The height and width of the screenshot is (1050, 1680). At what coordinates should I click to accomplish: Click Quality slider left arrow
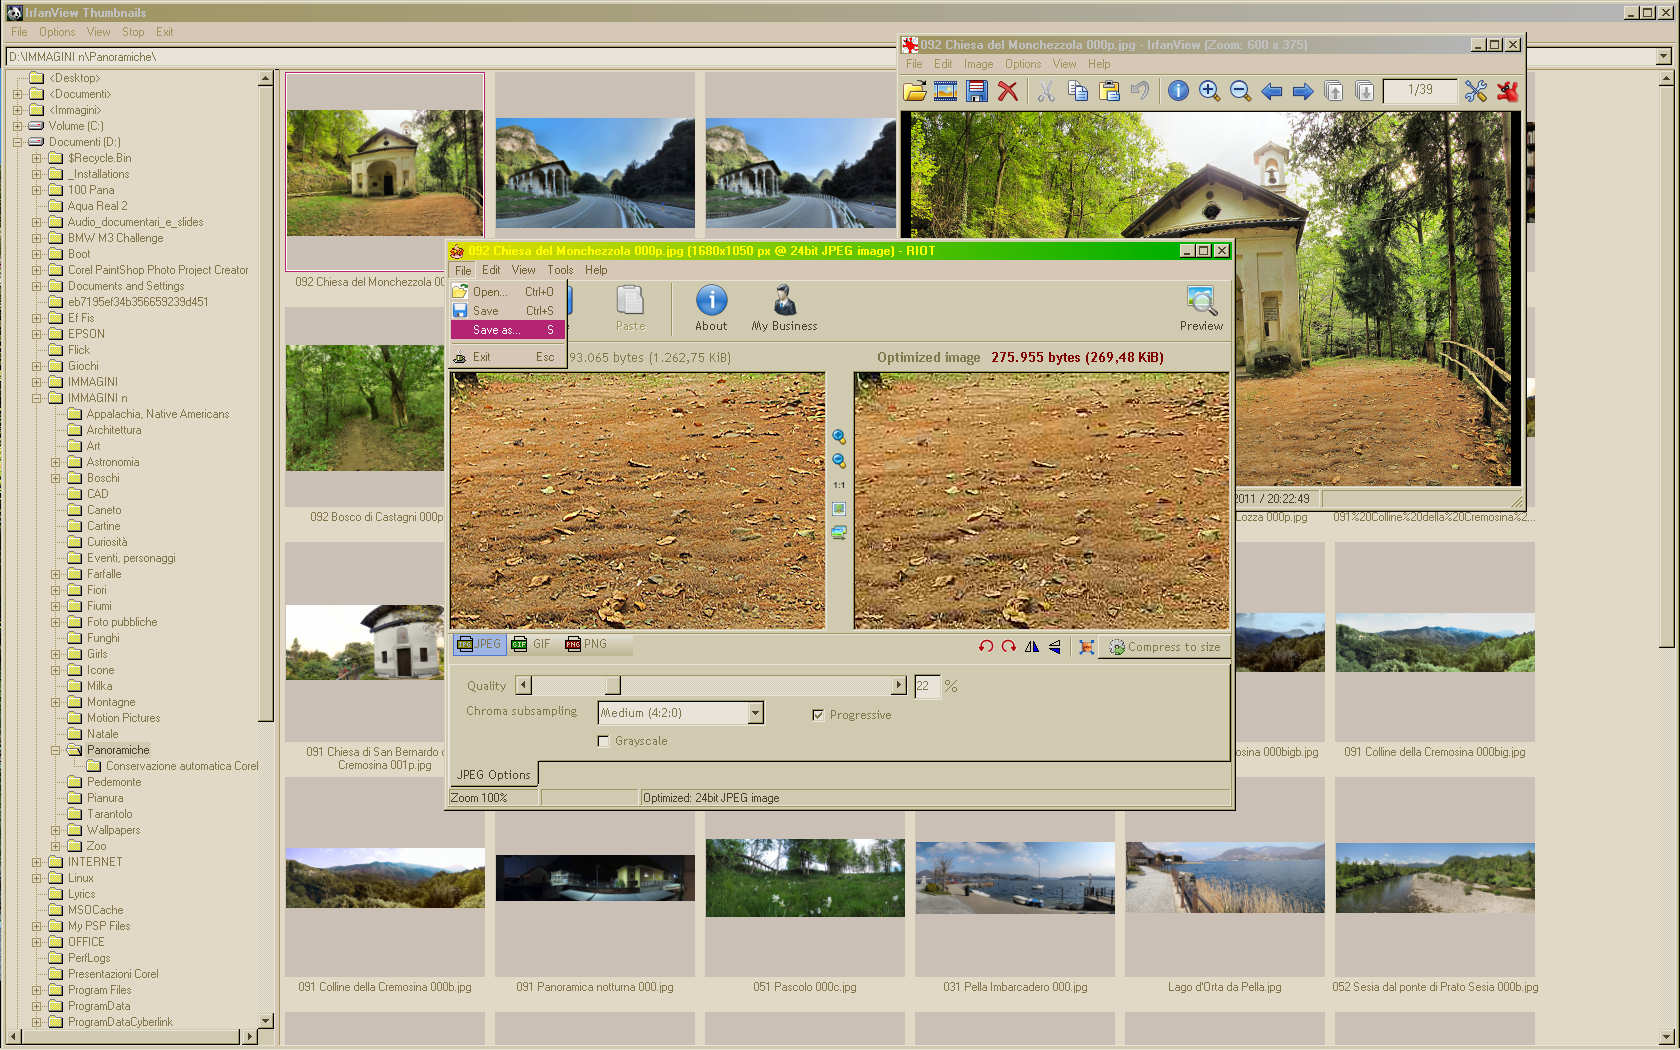(x=524, y=685)
